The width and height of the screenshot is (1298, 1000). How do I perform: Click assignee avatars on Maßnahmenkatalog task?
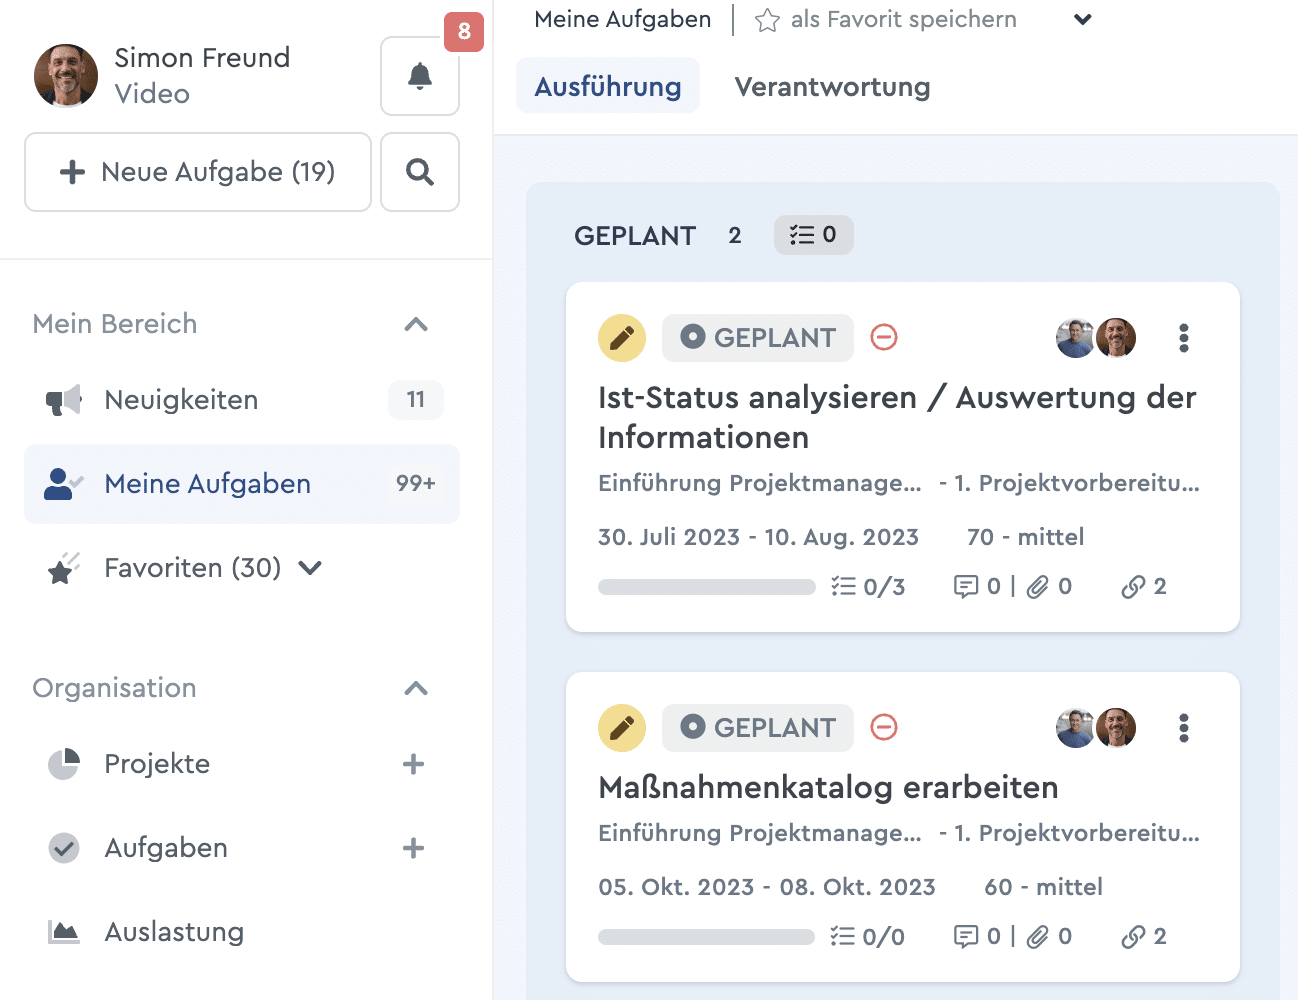[1096, 728]
